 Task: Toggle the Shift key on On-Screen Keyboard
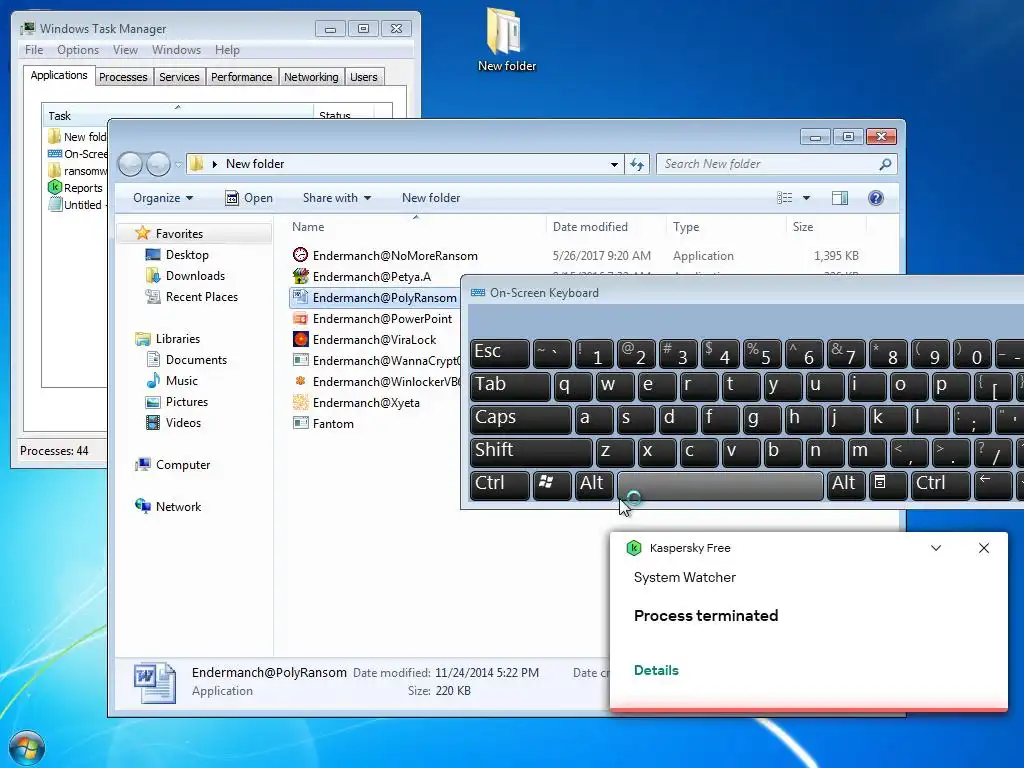tap(530, 451)
